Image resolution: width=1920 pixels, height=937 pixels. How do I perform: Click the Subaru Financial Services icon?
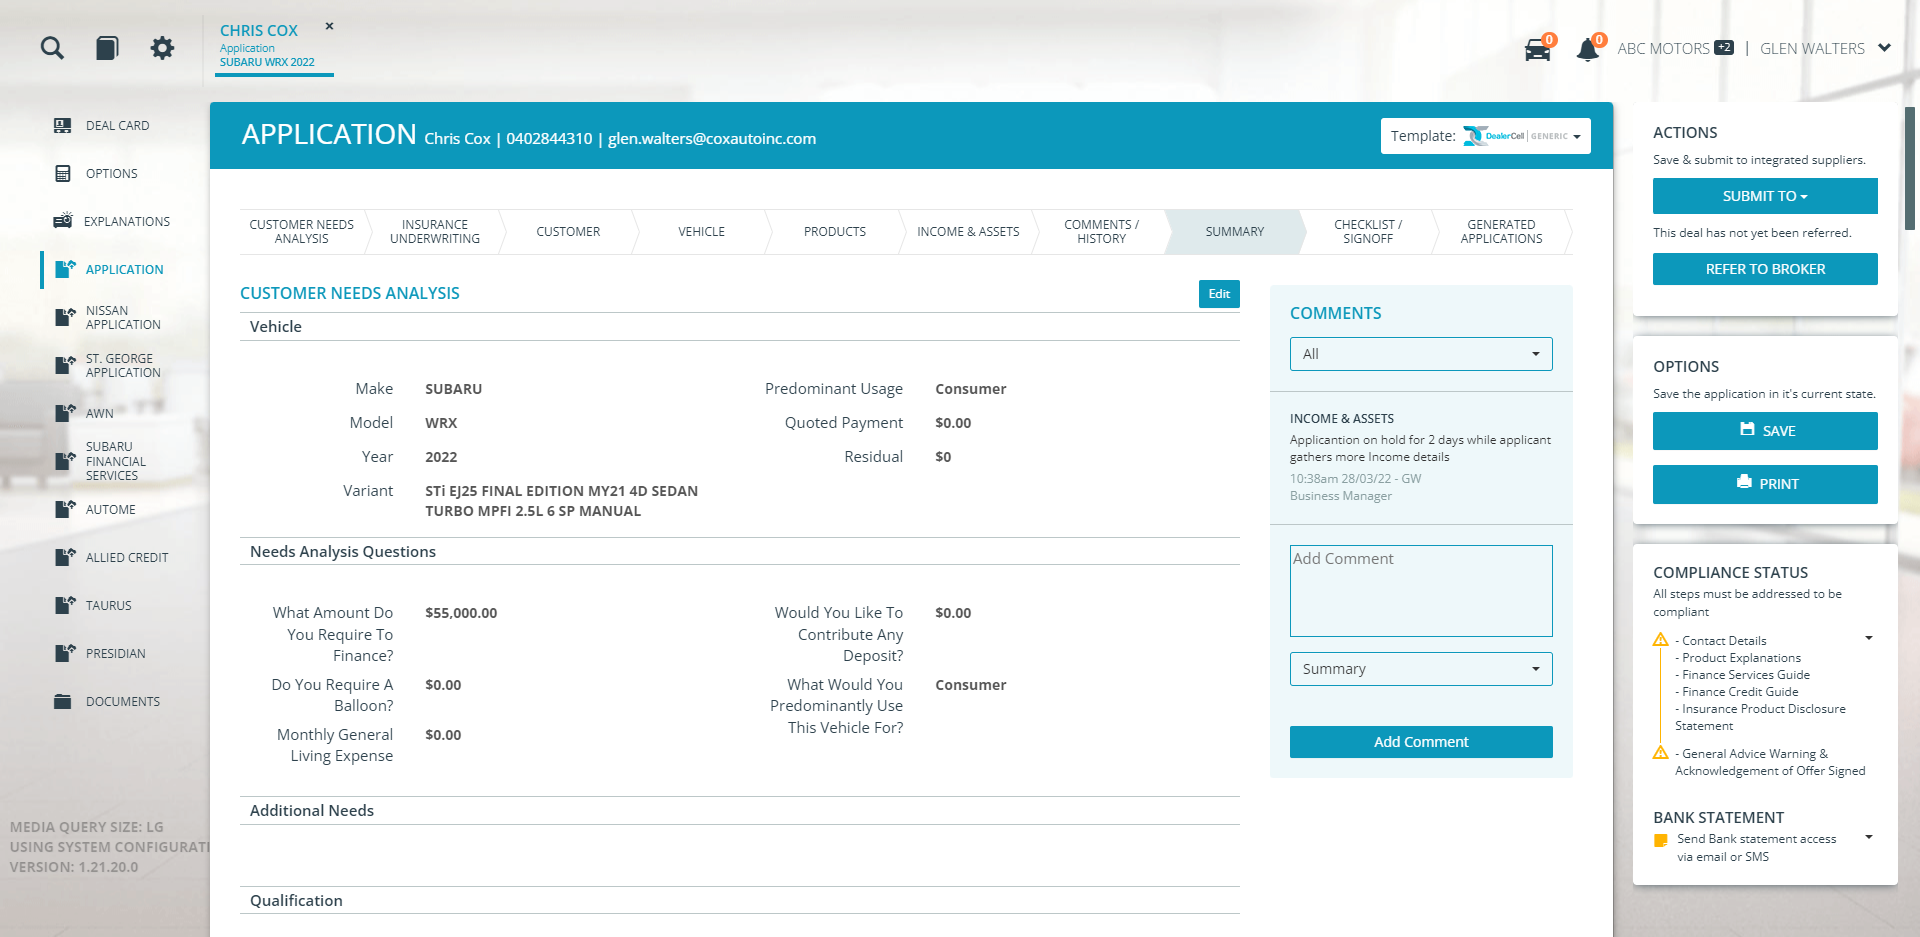[x=65, y=461]
